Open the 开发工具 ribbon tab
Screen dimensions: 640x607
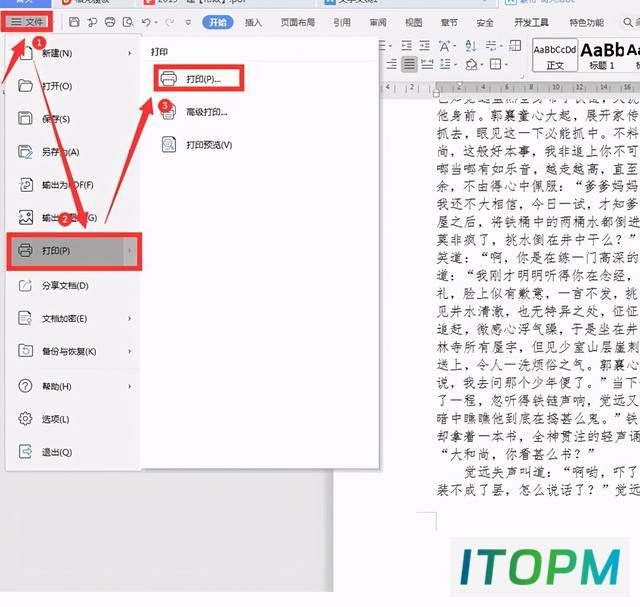(x=531, y=22)
